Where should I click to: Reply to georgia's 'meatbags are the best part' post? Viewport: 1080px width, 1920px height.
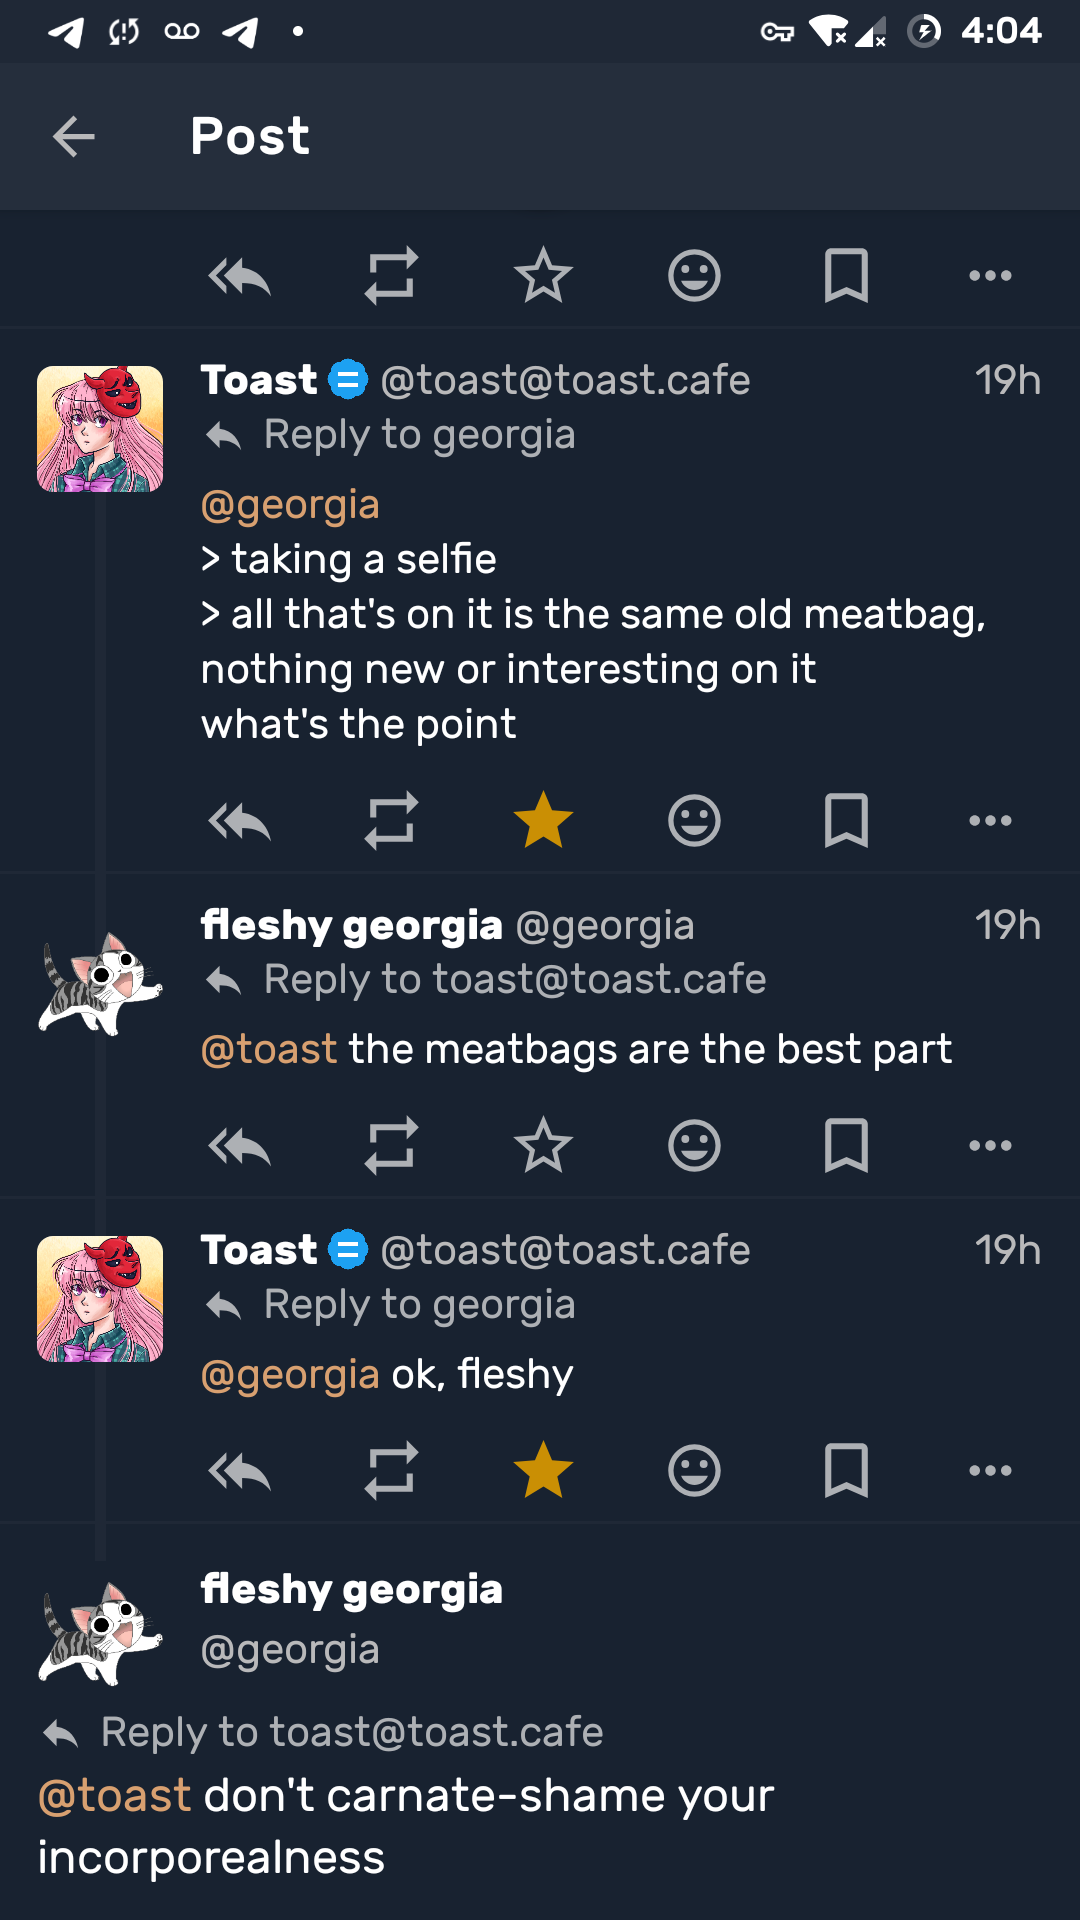(x=240, y=1146)
